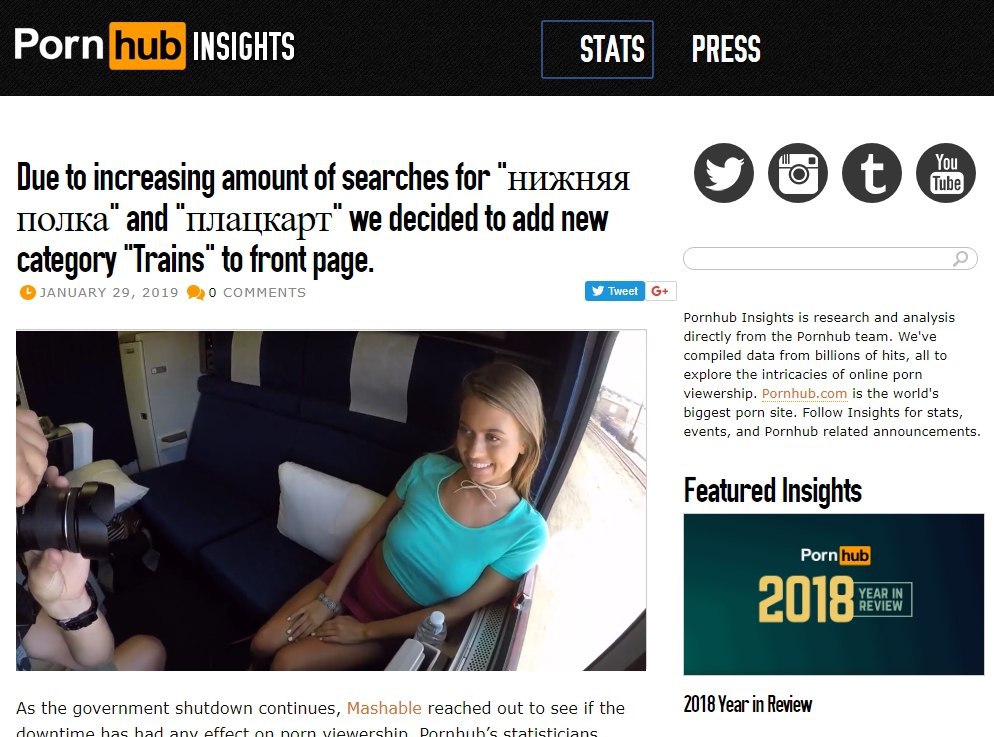This screenshot has height=737, width=994.
Task: Click the orange clock date icon
Action: 27,292
